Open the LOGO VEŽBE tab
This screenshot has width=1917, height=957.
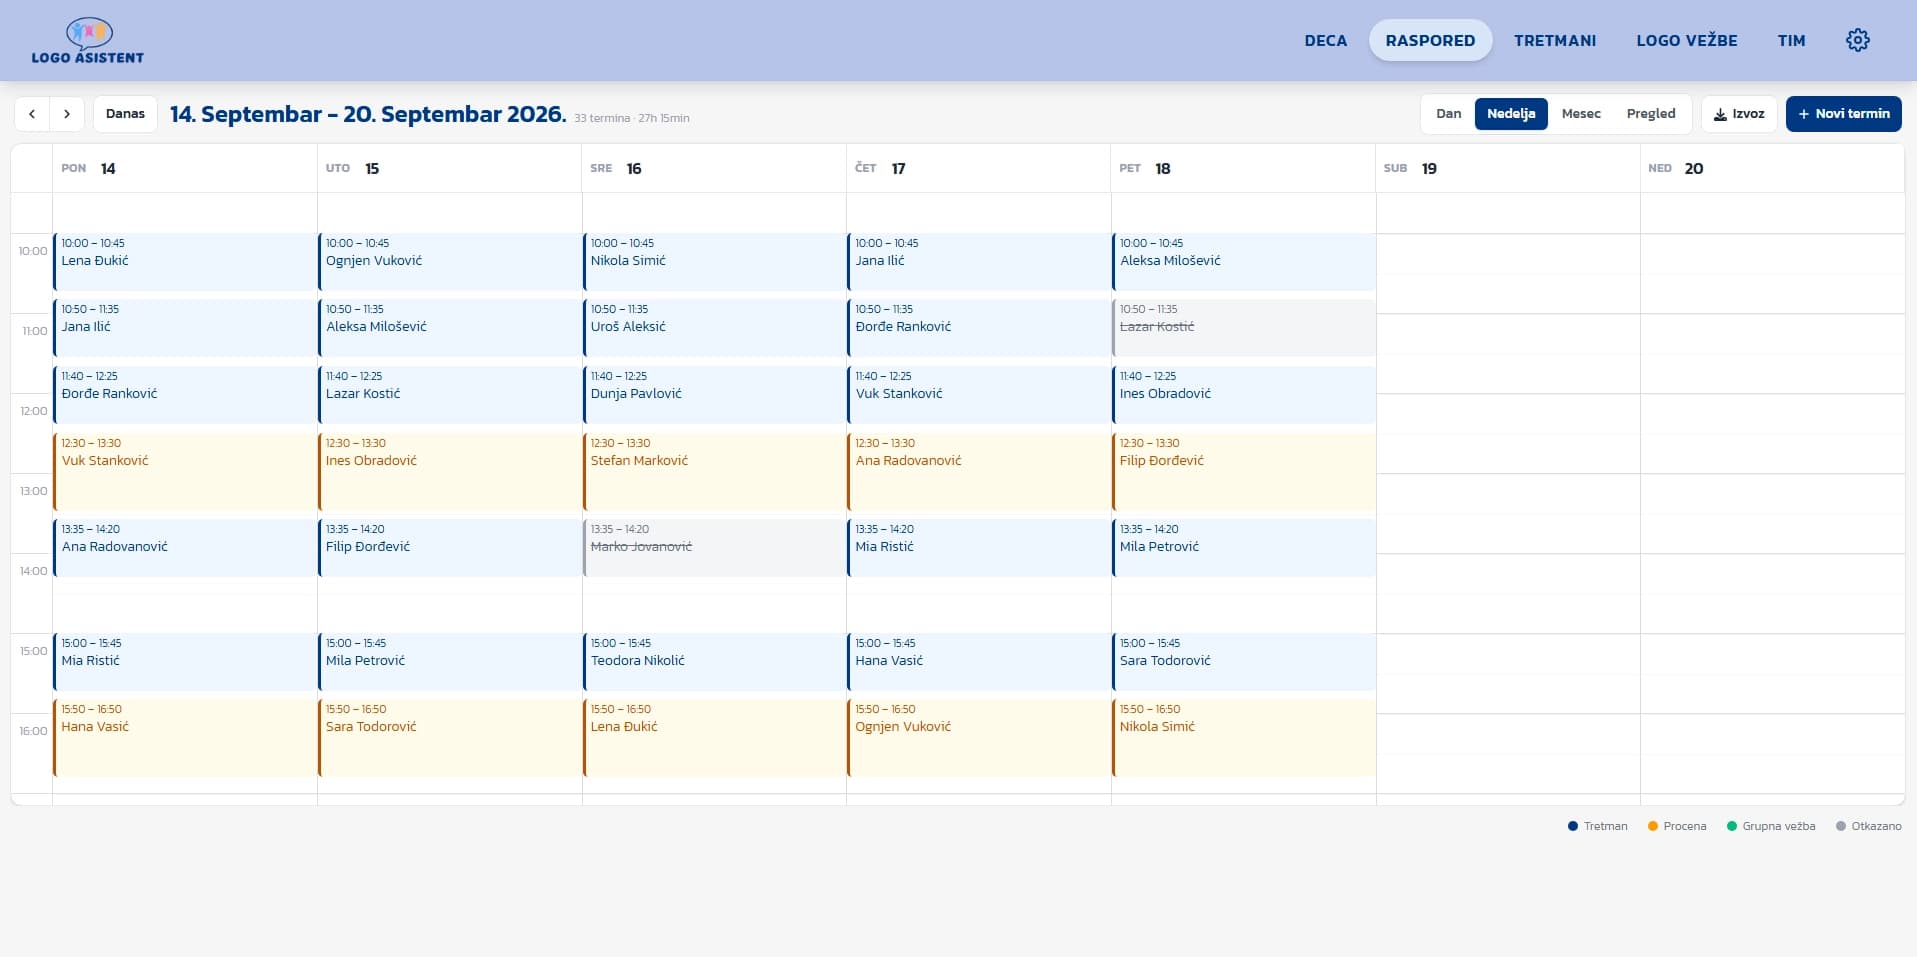pyautogui.click(x=1687, y=41)
